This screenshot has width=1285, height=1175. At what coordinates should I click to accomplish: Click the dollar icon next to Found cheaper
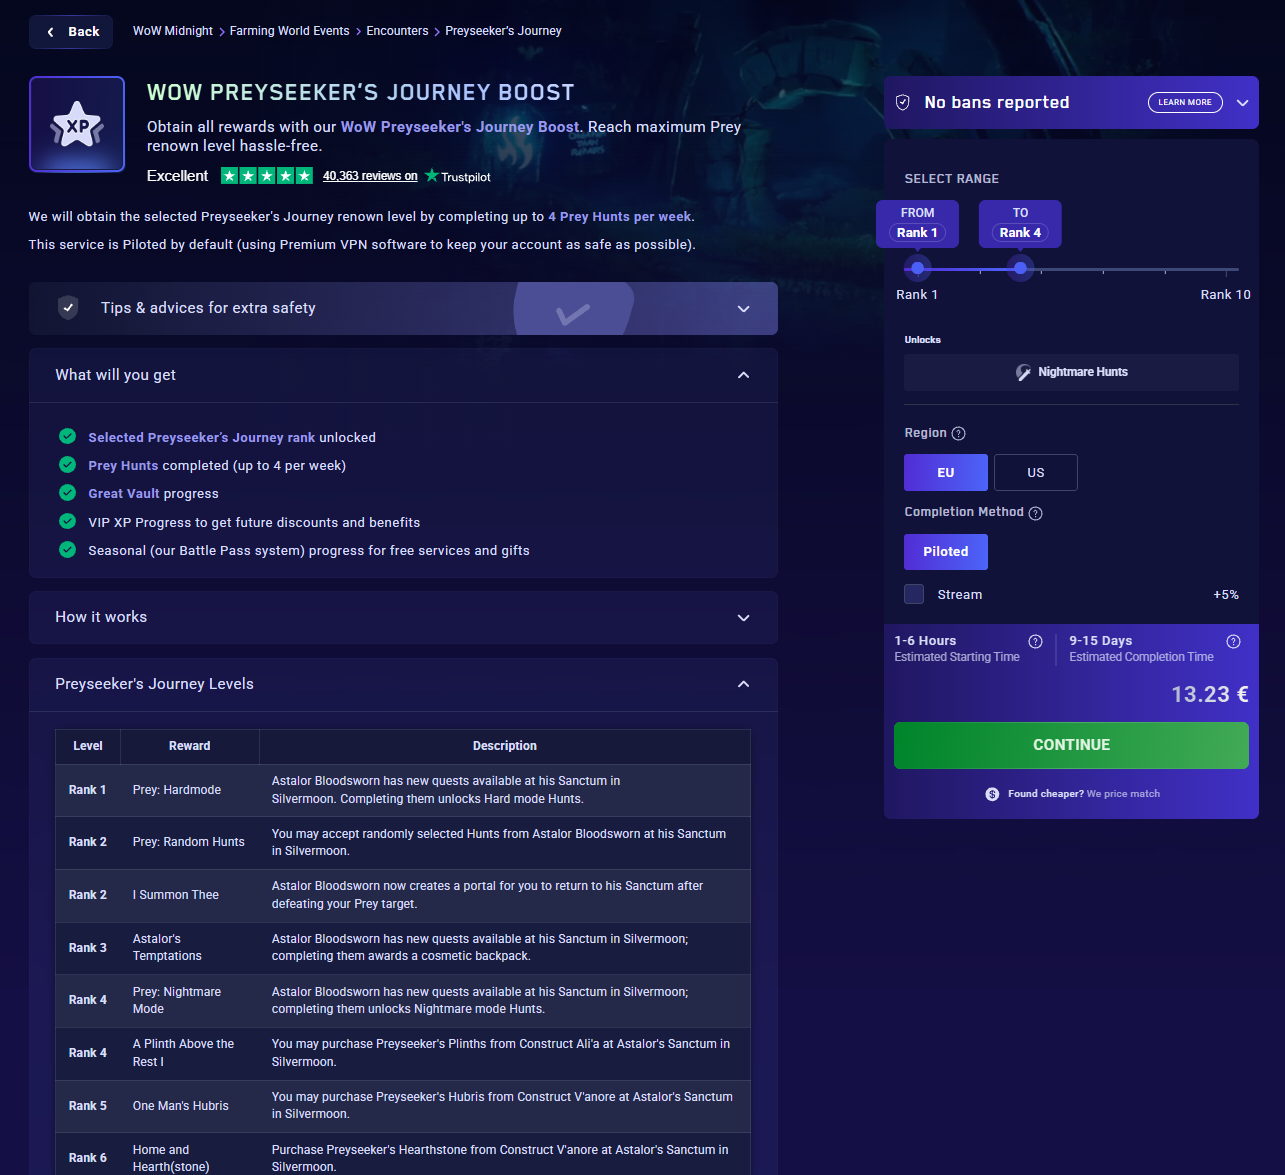pos(992,794)
